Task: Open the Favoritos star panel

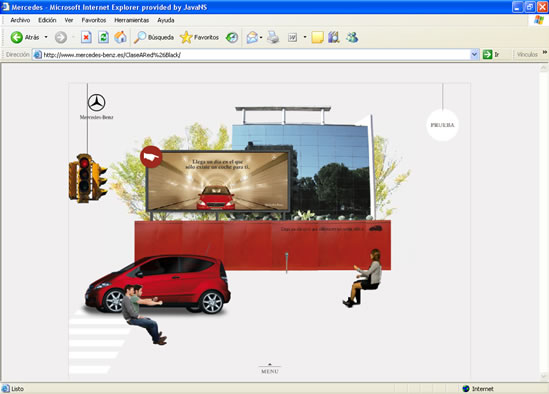Action: (x=199, y=37)
